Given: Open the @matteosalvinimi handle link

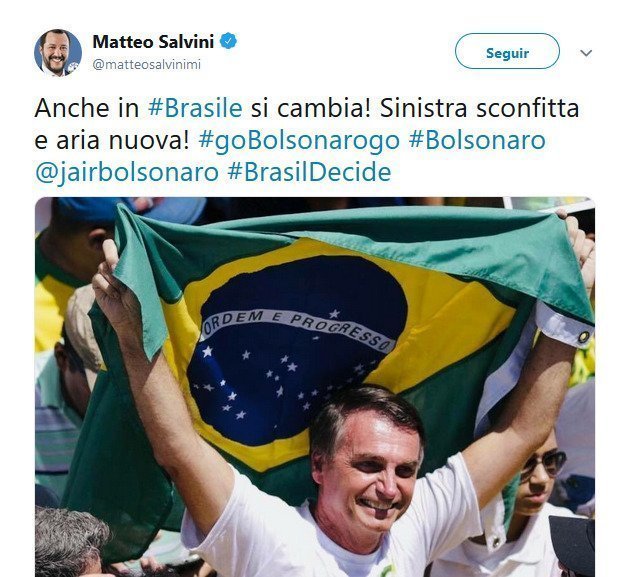Looking at the screenshot, I should click(x=146, y=64).
